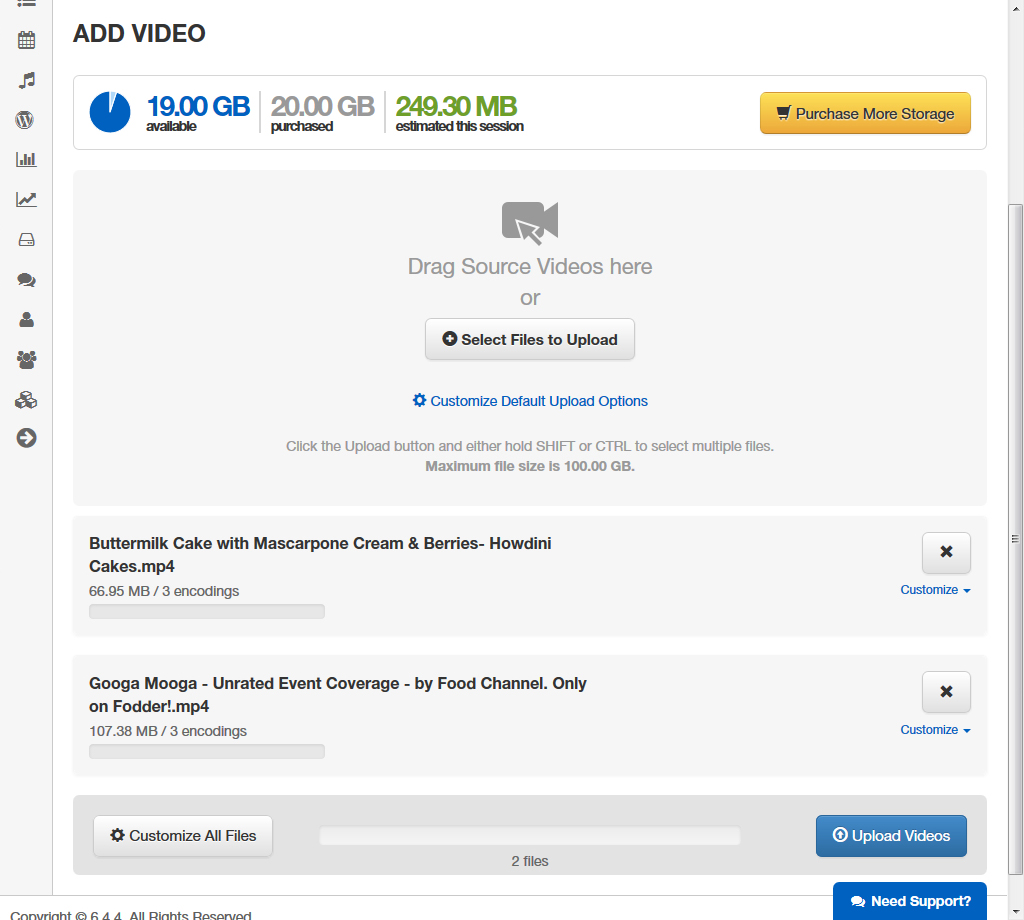Viewport: 1024px width, 920px height.
Task: Click Select Files to Upload button
Action: (x=530, y=340)
